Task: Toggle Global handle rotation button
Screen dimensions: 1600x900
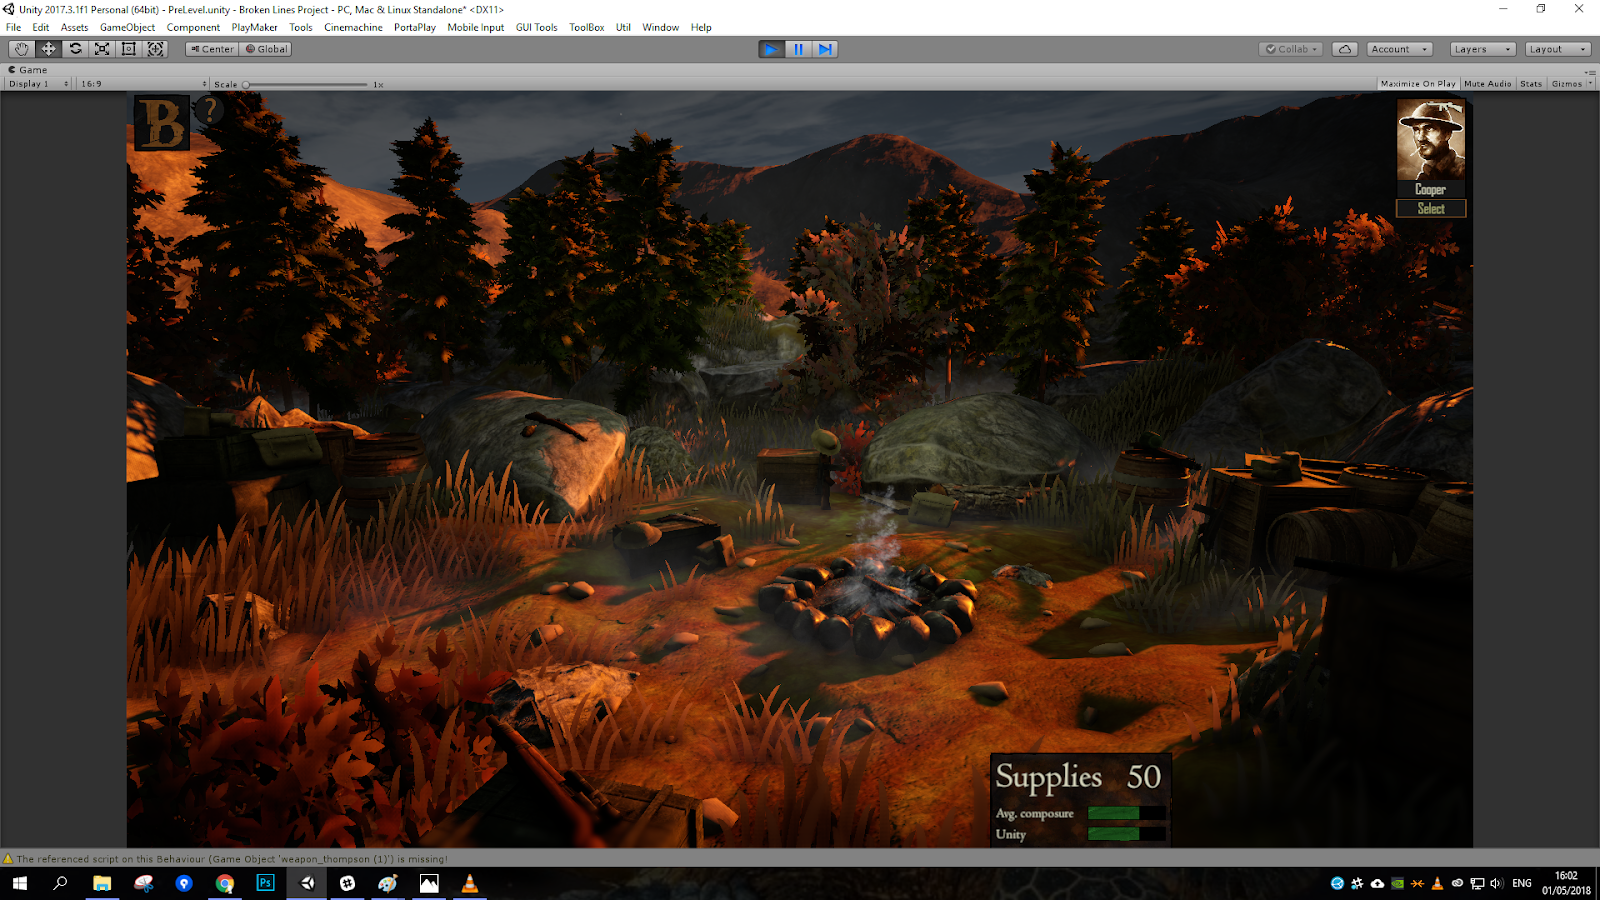Action: pyautogui.click(x=266, y=49)
